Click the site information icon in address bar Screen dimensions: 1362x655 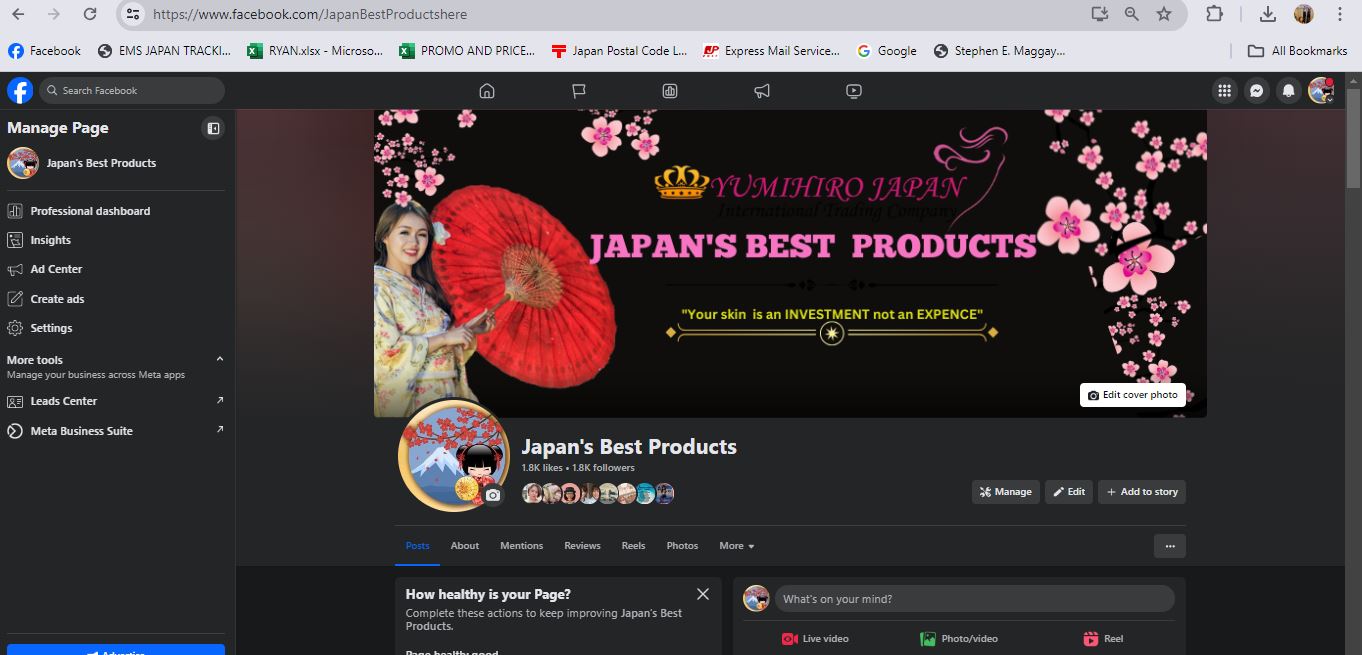133,14
